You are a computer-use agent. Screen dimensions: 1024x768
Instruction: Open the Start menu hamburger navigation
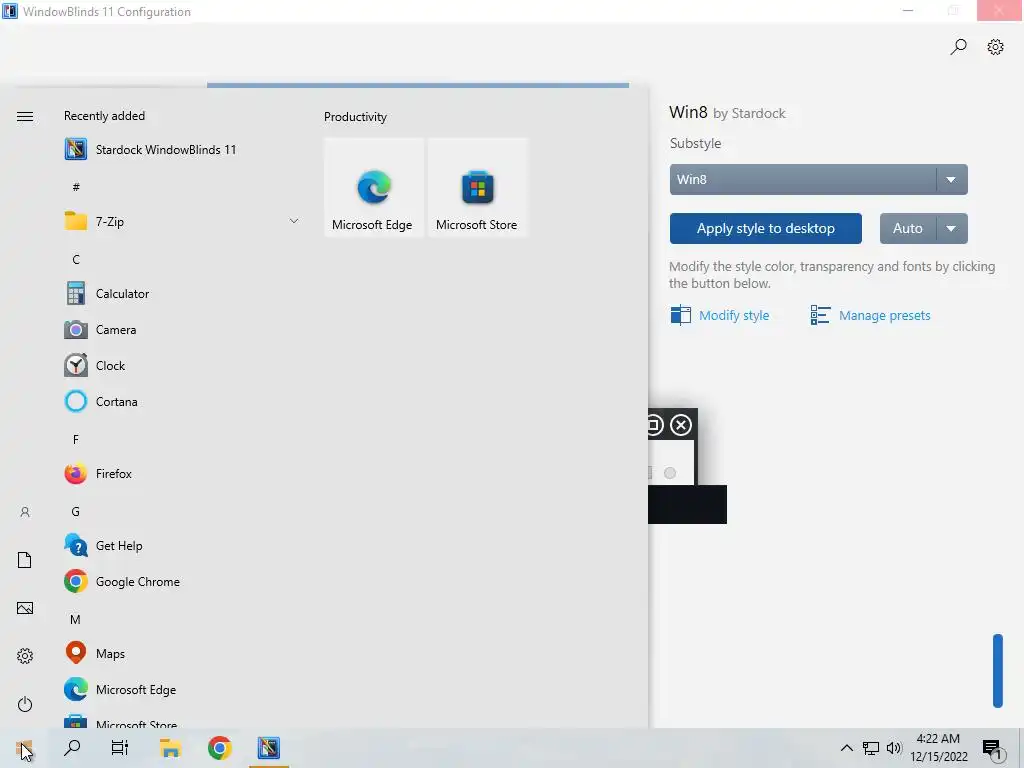25,117
